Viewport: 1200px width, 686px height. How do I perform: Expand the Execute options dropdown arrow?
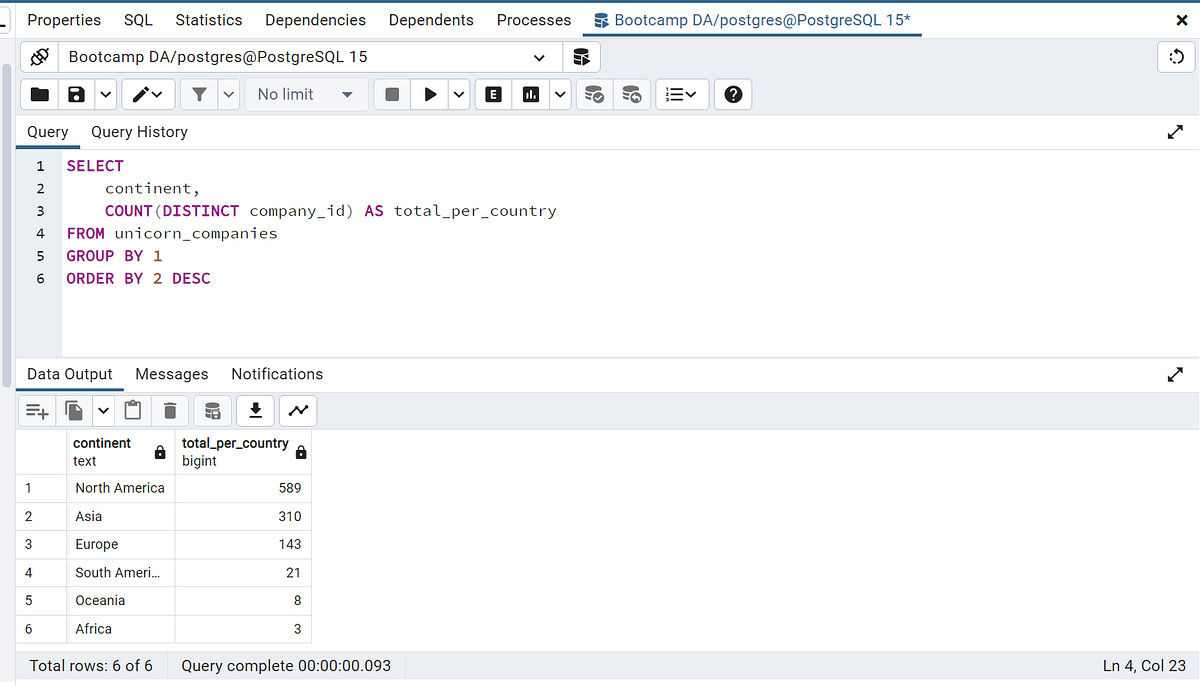coord(459,93)
